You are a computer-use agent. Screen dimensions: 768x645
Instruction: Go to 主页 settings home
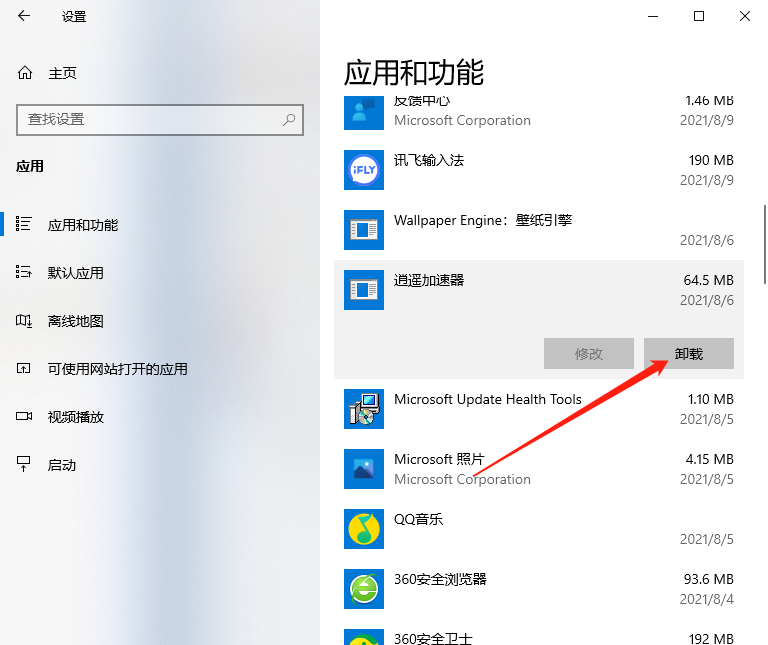coord(62,73)
